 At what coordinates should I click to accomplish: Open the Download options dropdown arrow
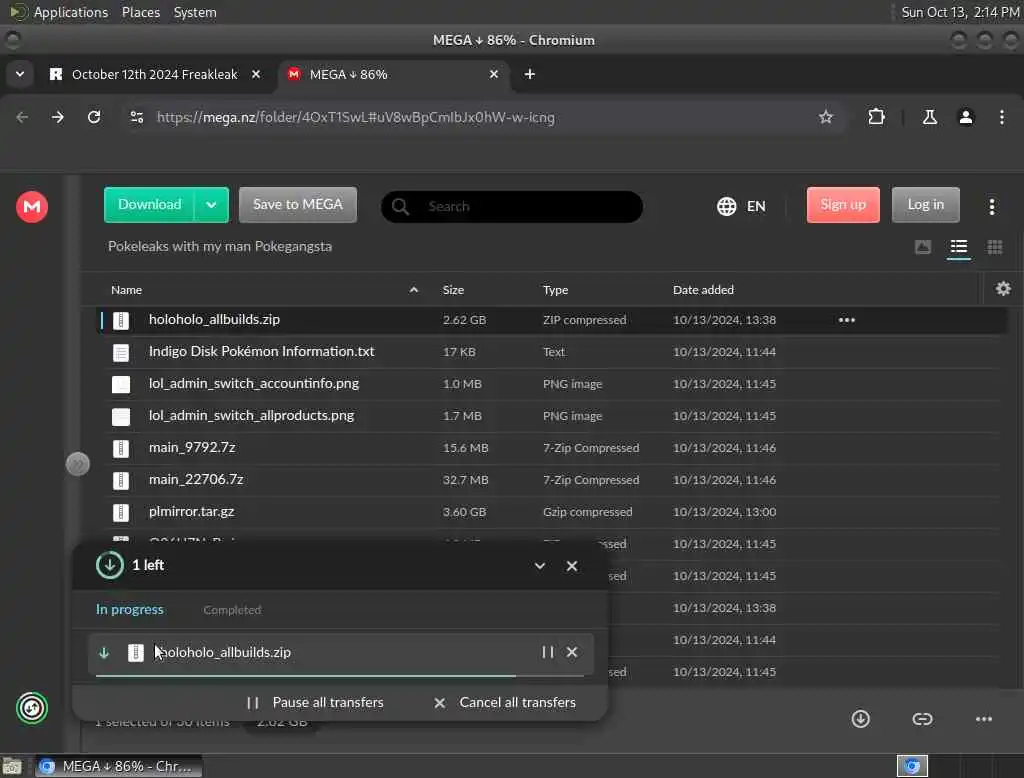click(x=211, y=204)
